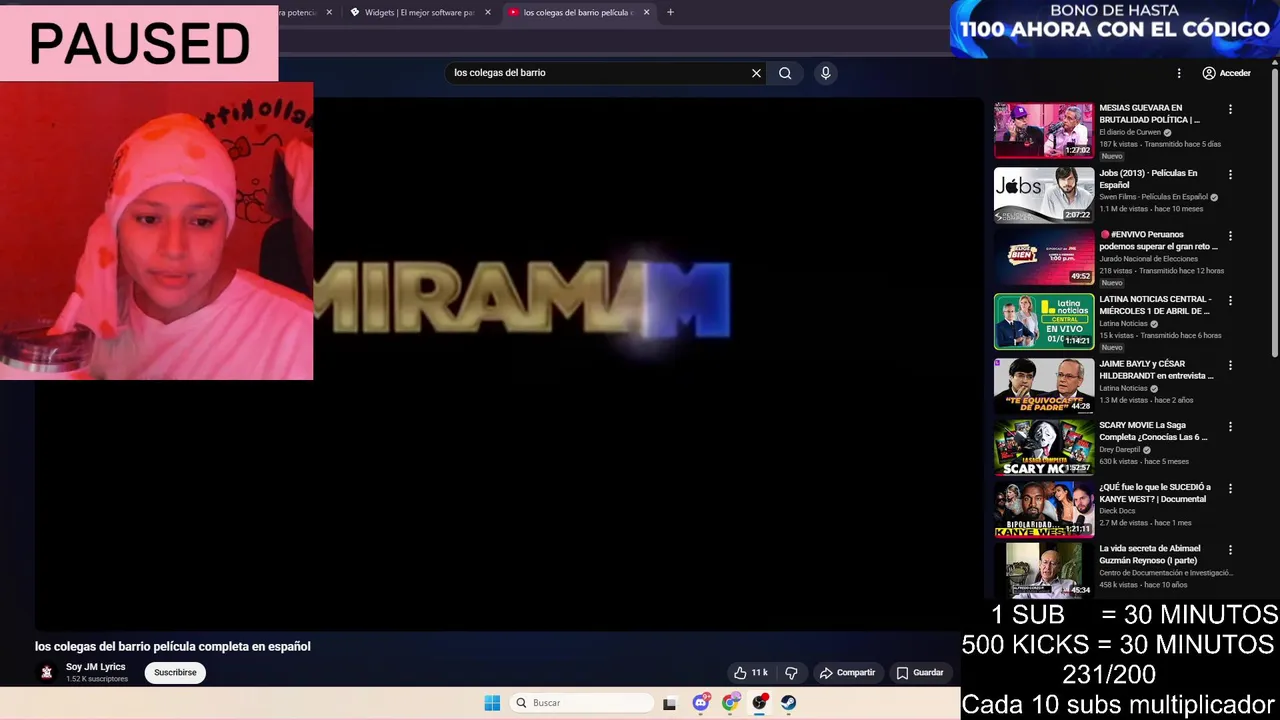This screenshot has height=720, width=1280.
Task: Open the Soy JM Lyrics channel name link
Action: tap(96, 667)
